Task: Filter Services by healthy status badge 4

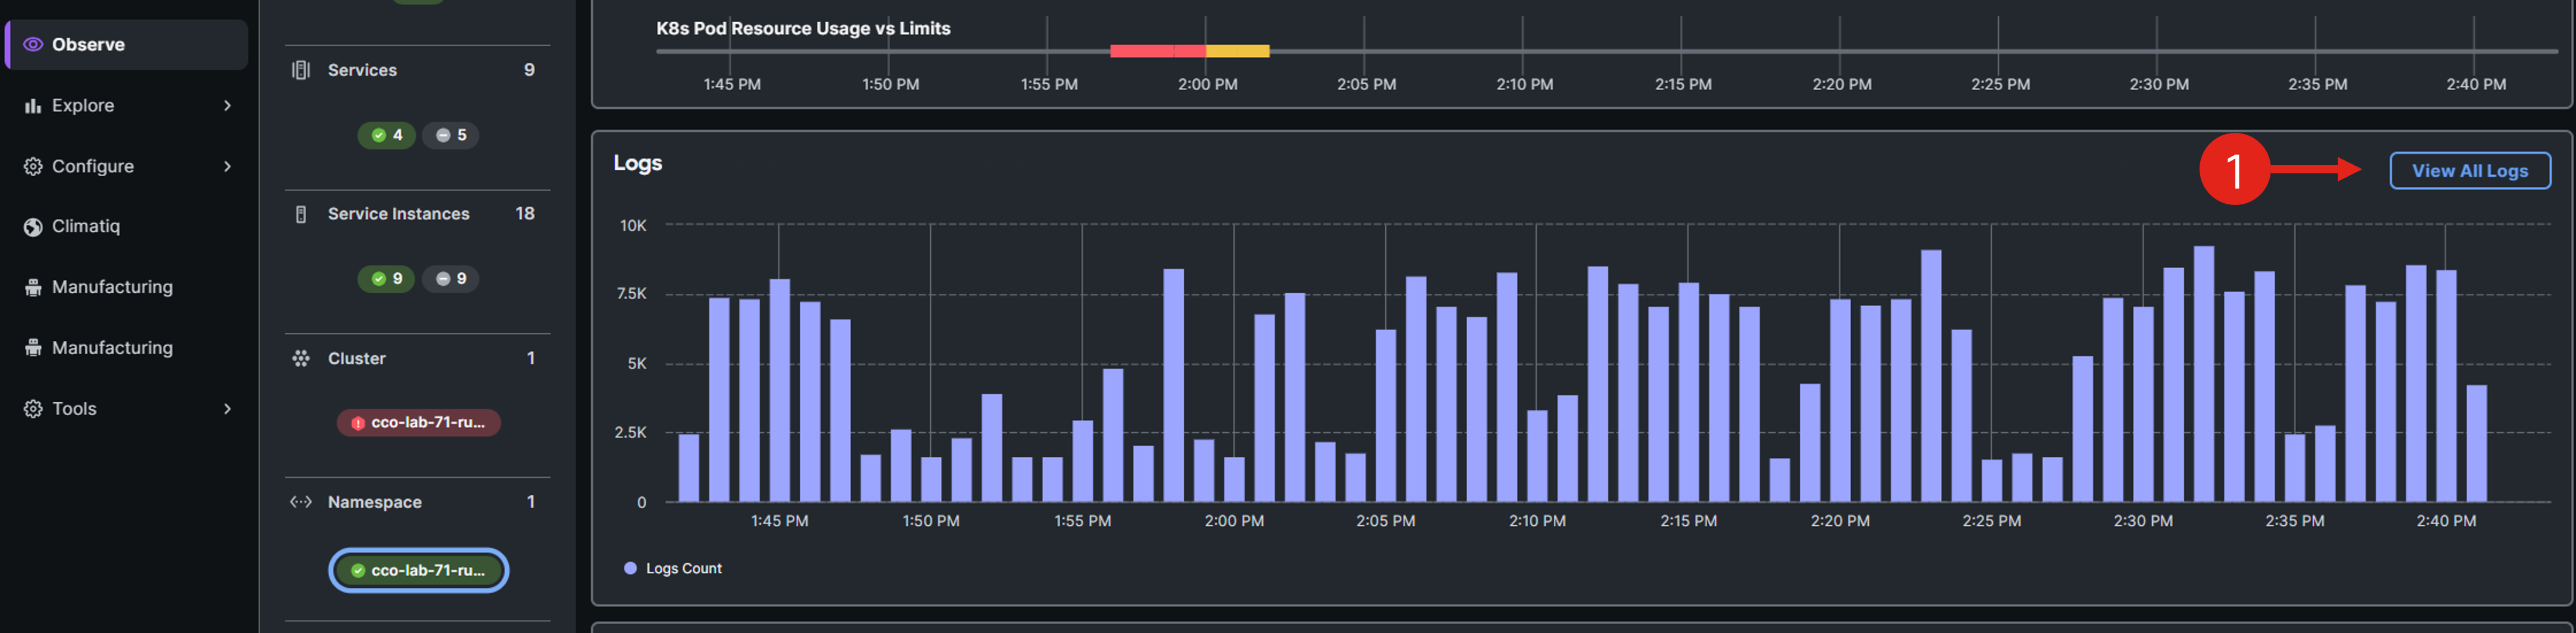Action: coord(387,135)
